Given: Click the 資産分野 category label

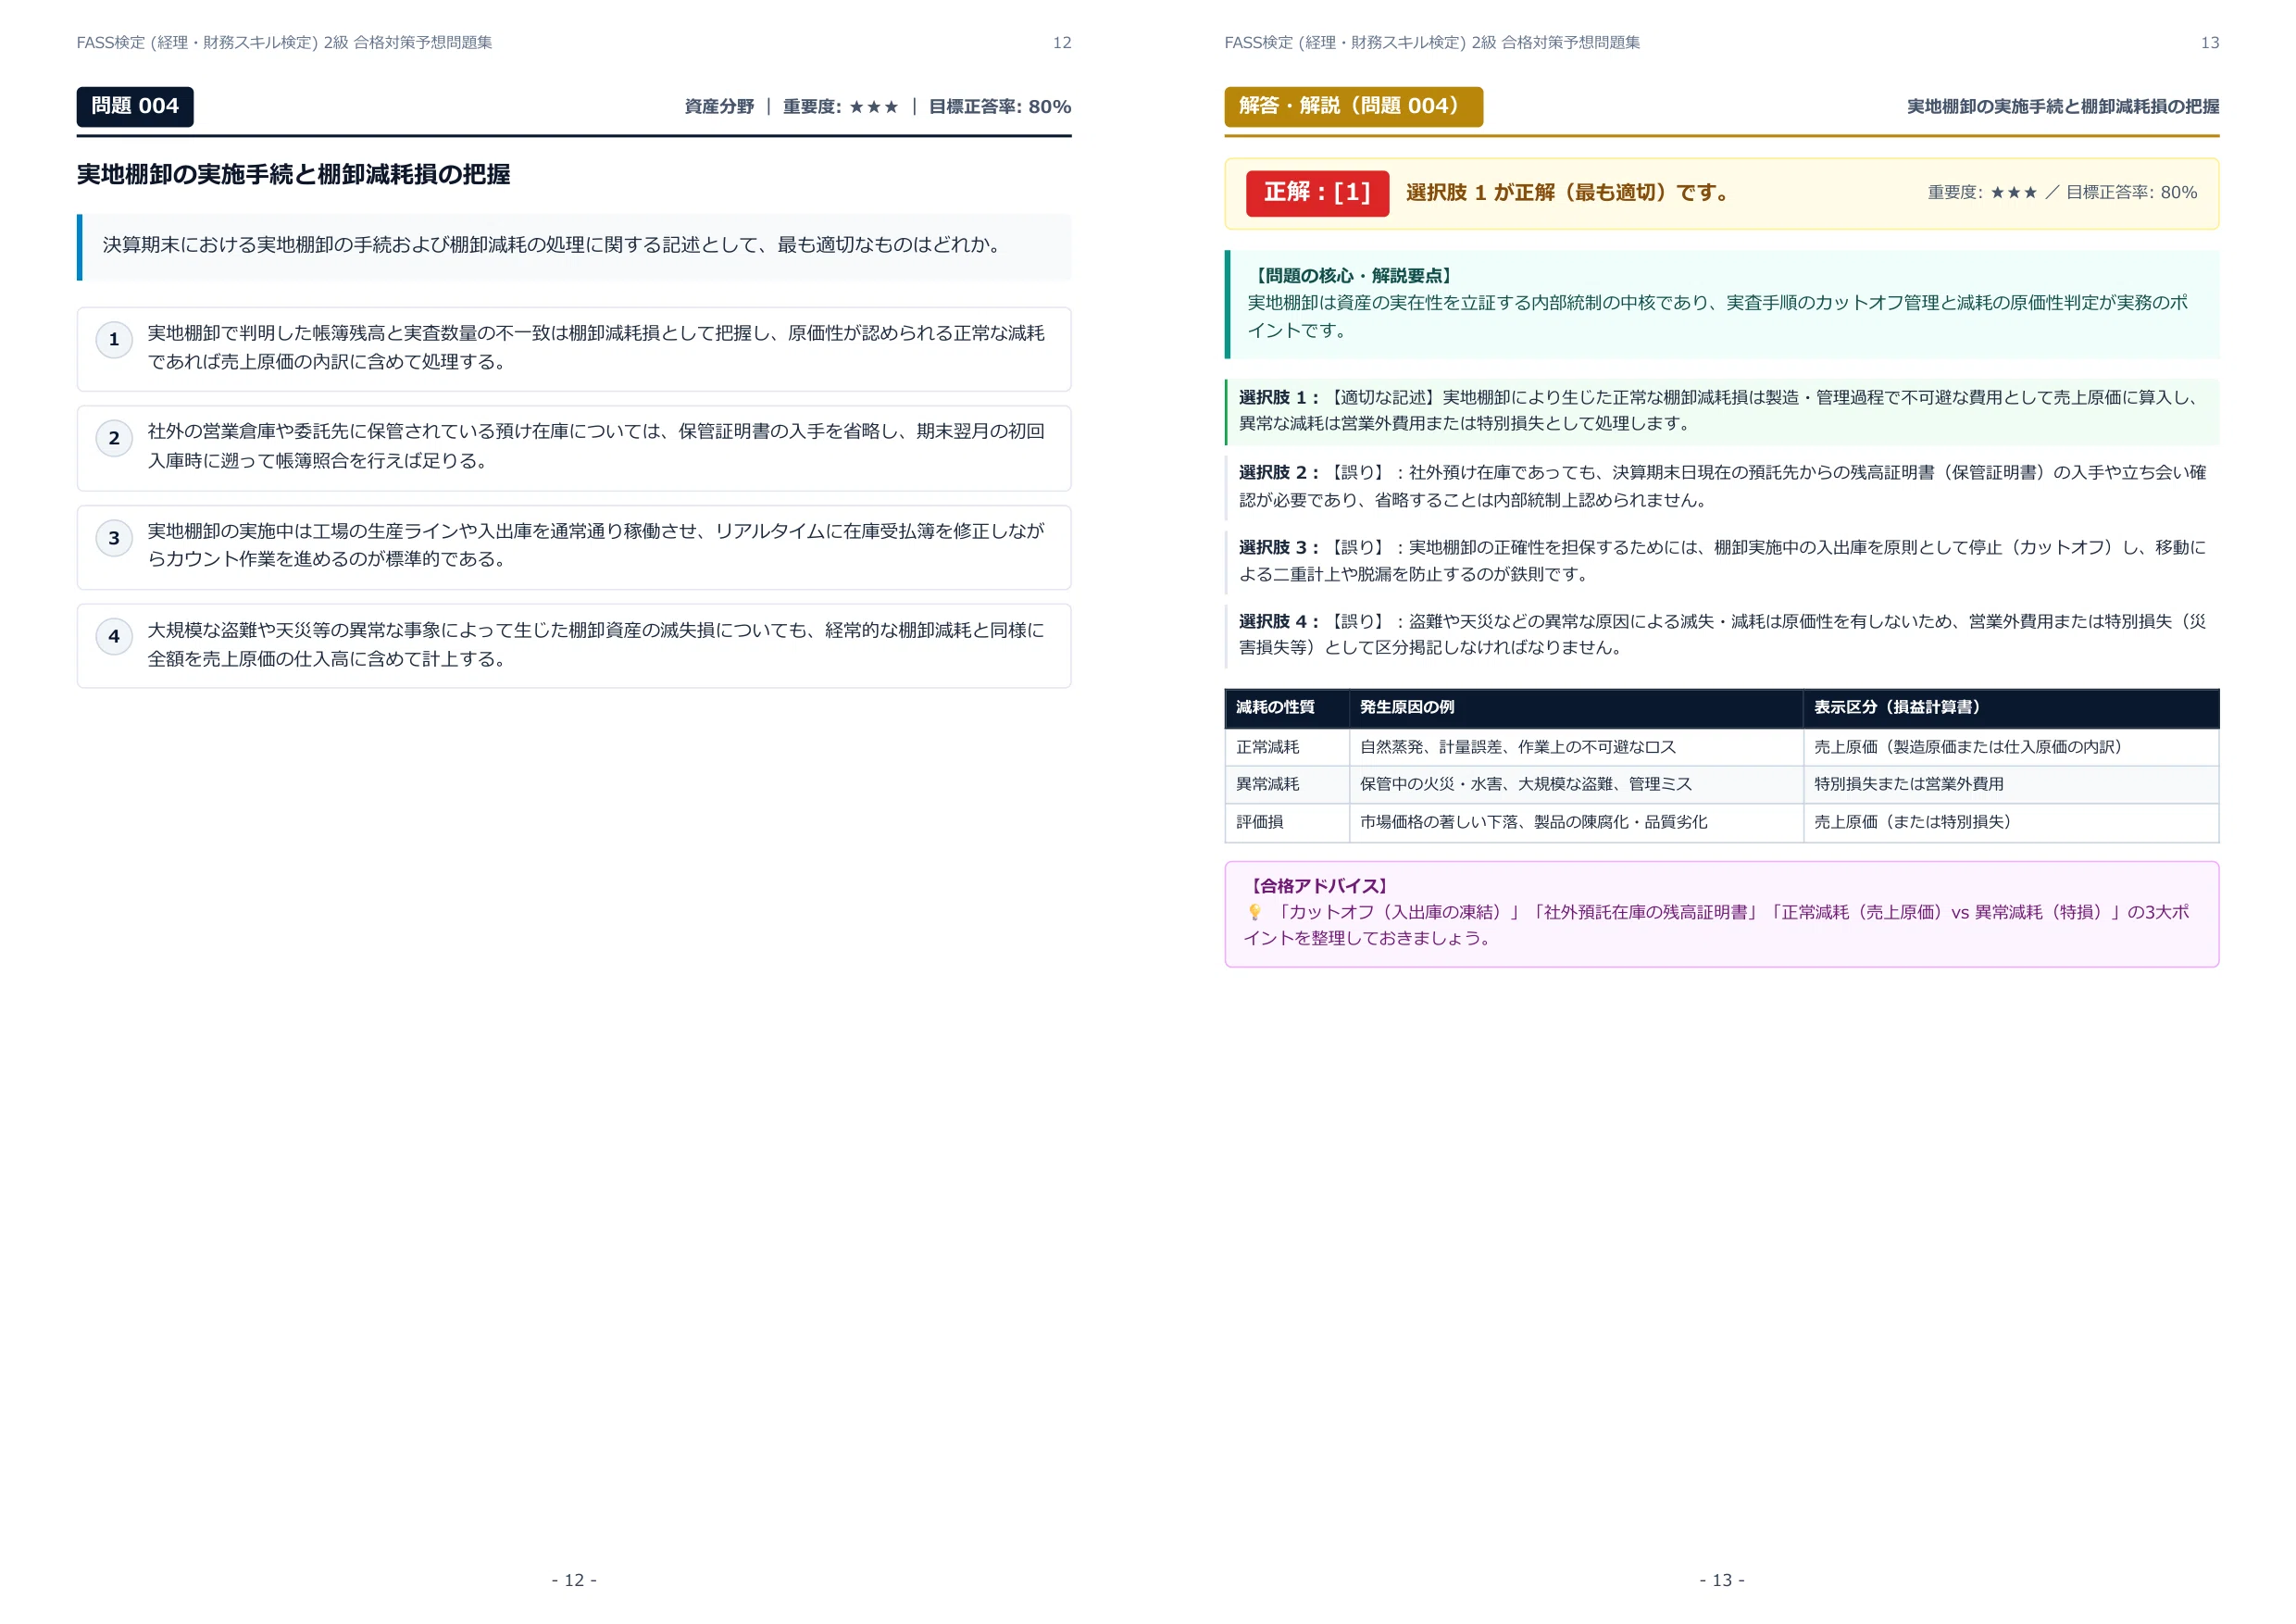Looking at the screenshot, I should click(719, 107).
